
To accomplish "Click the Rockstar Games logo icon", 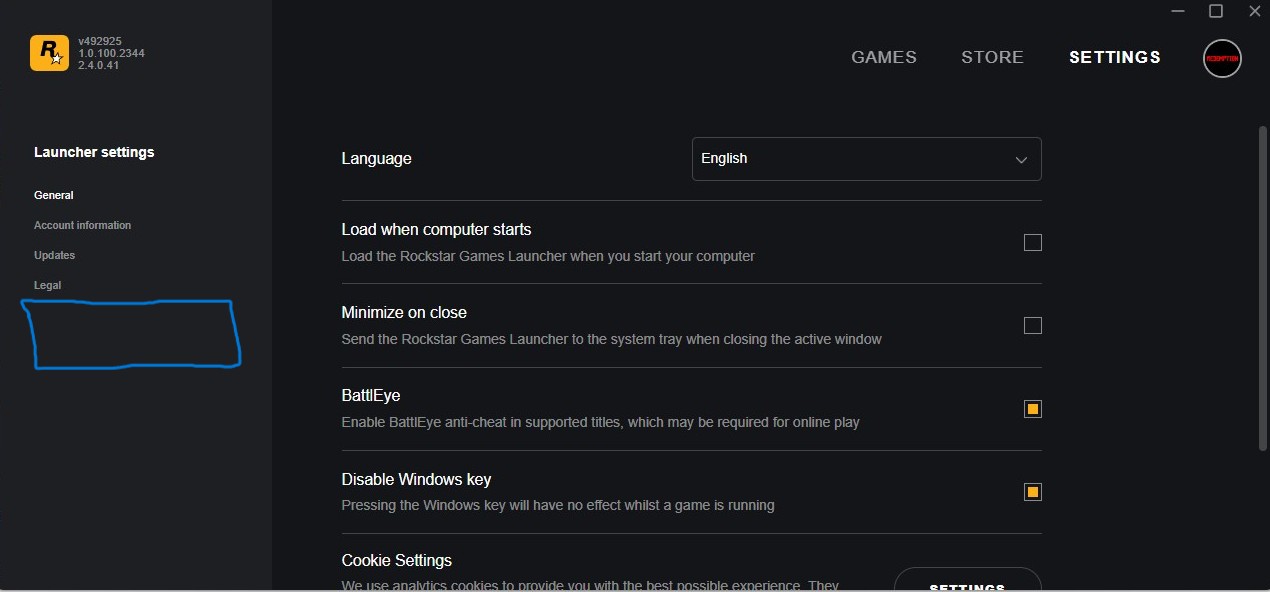I will (49, 53).
